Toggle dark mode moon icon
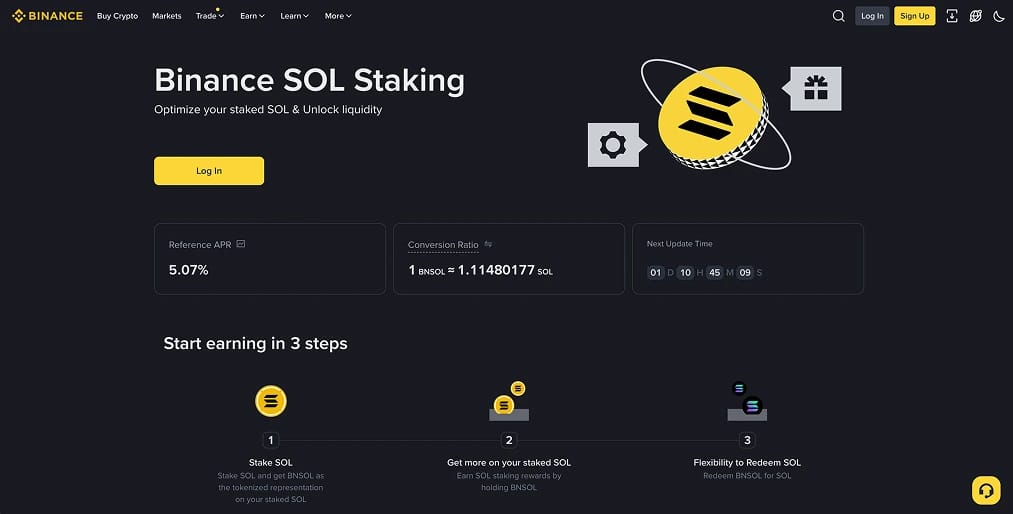 (999, 16)
